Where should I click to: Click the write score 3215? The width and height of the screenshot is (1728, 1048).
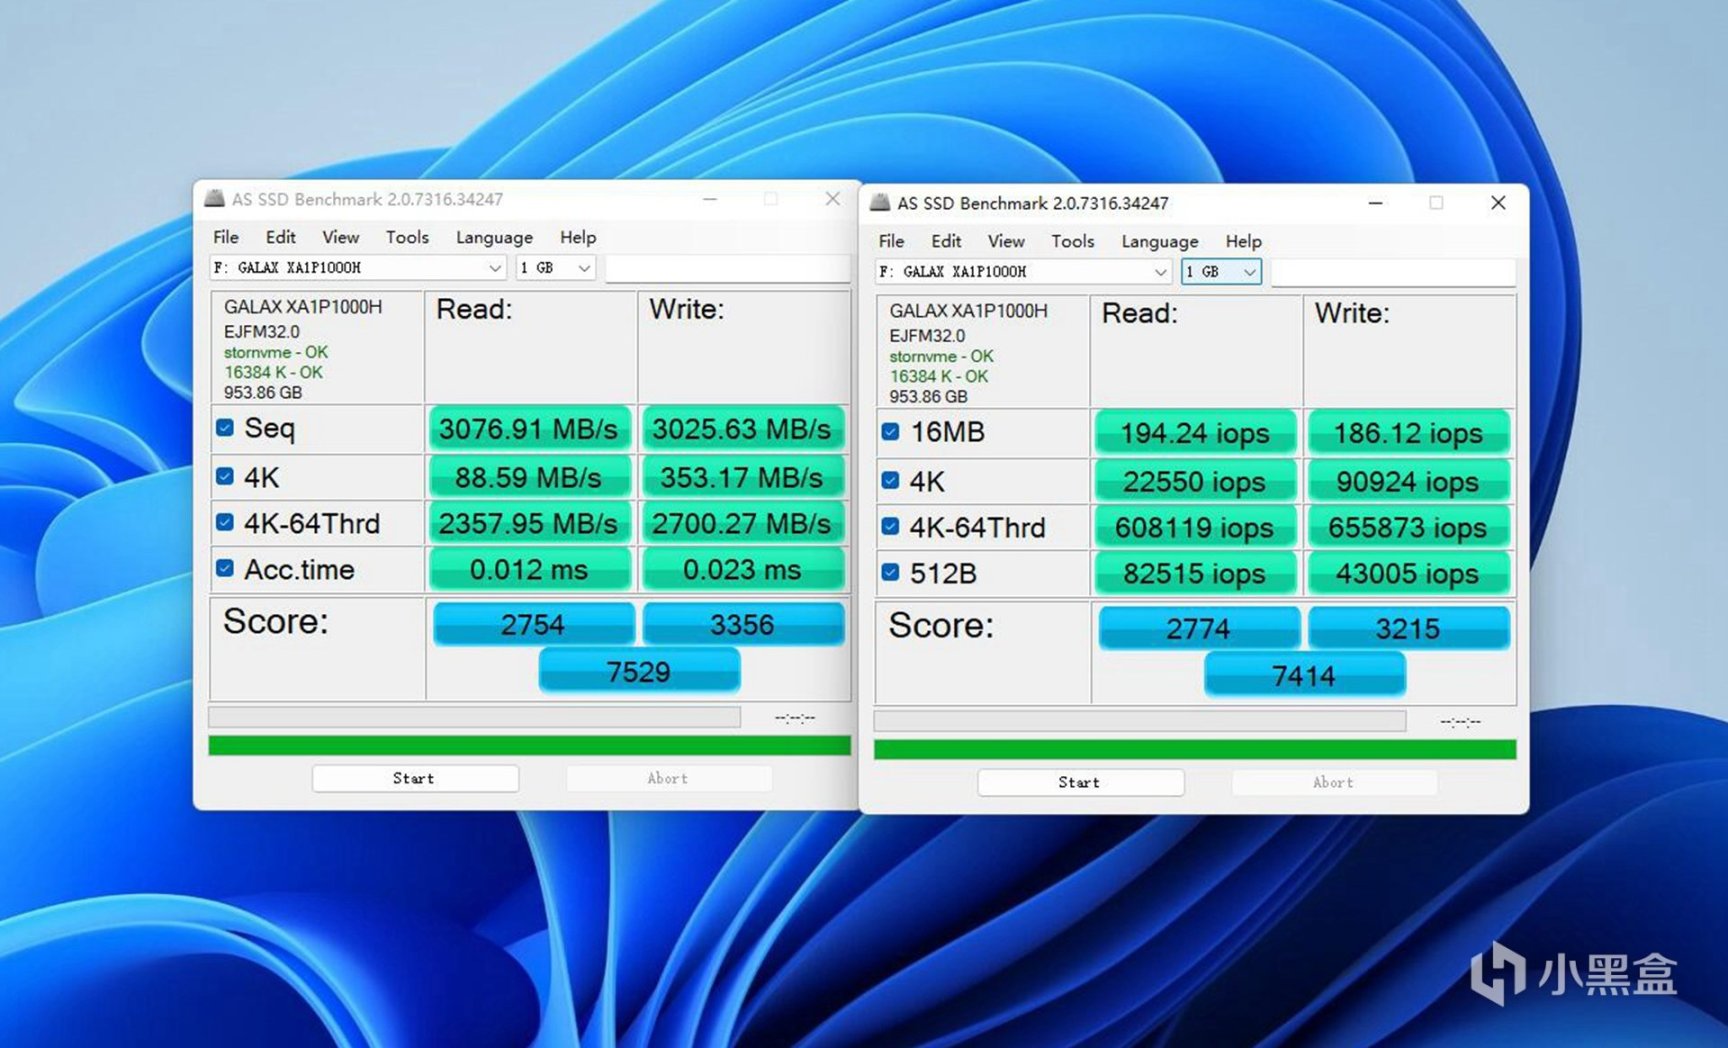coord(1408,628)
